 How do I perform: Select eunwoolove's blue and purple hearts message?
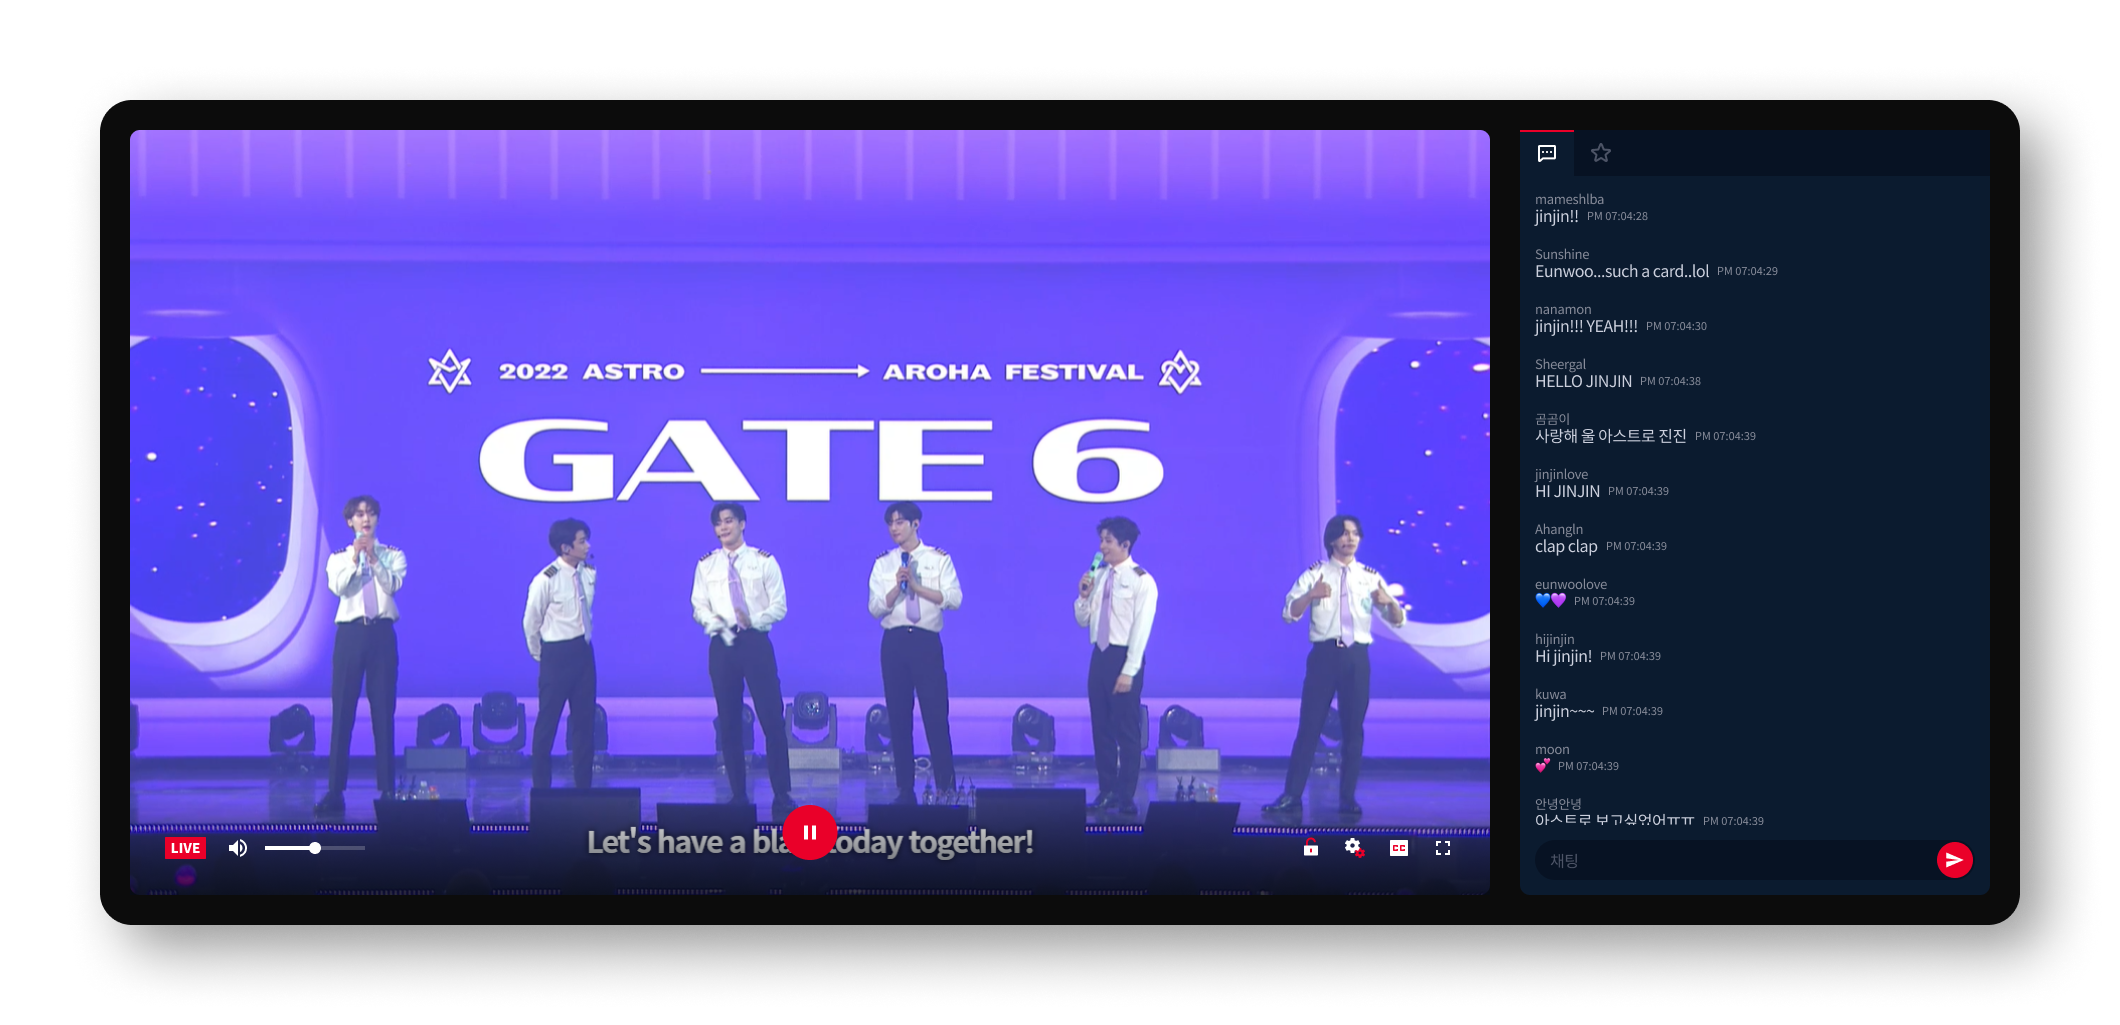(1551, 601)
